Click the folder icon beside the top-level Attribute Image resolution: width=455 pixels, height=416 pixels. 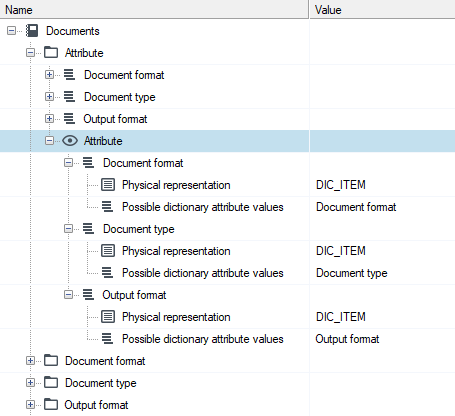pos(51,53)
